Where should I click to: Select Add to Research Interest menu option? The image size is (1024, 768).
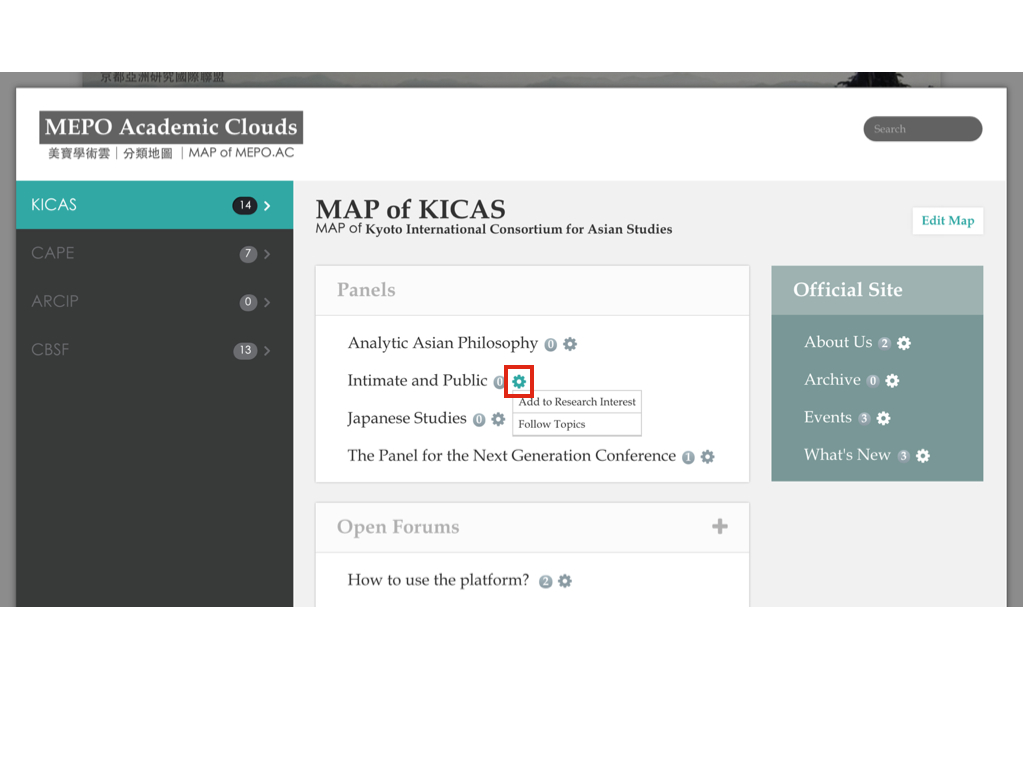tap(577, 402)
